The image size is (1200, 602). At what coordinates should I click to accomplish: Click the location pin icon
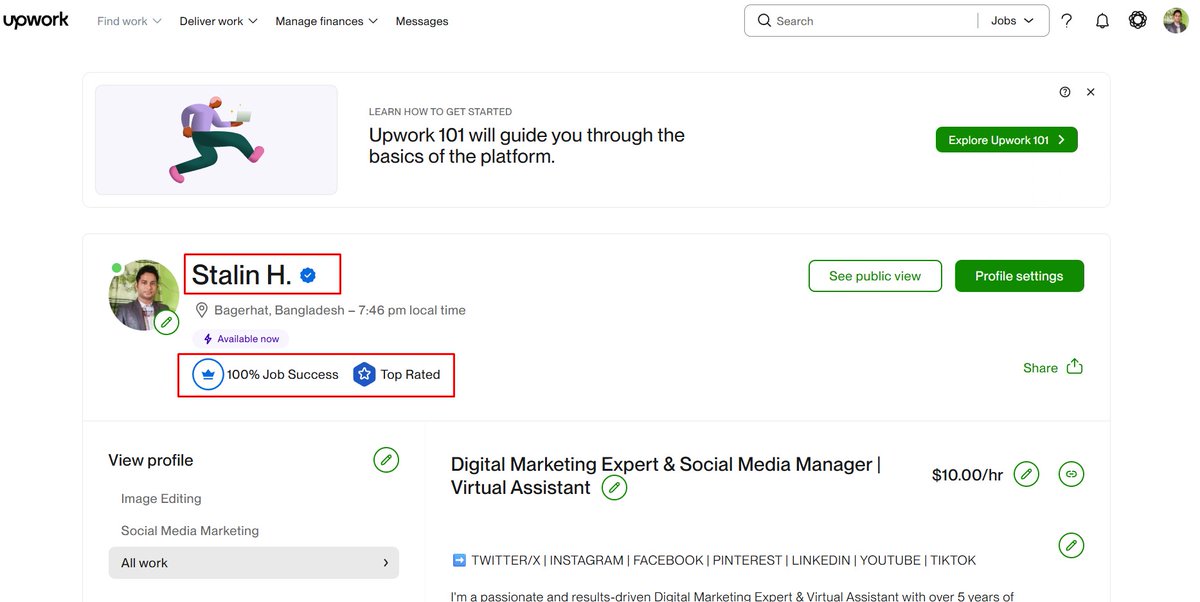(x=201, y=310)
